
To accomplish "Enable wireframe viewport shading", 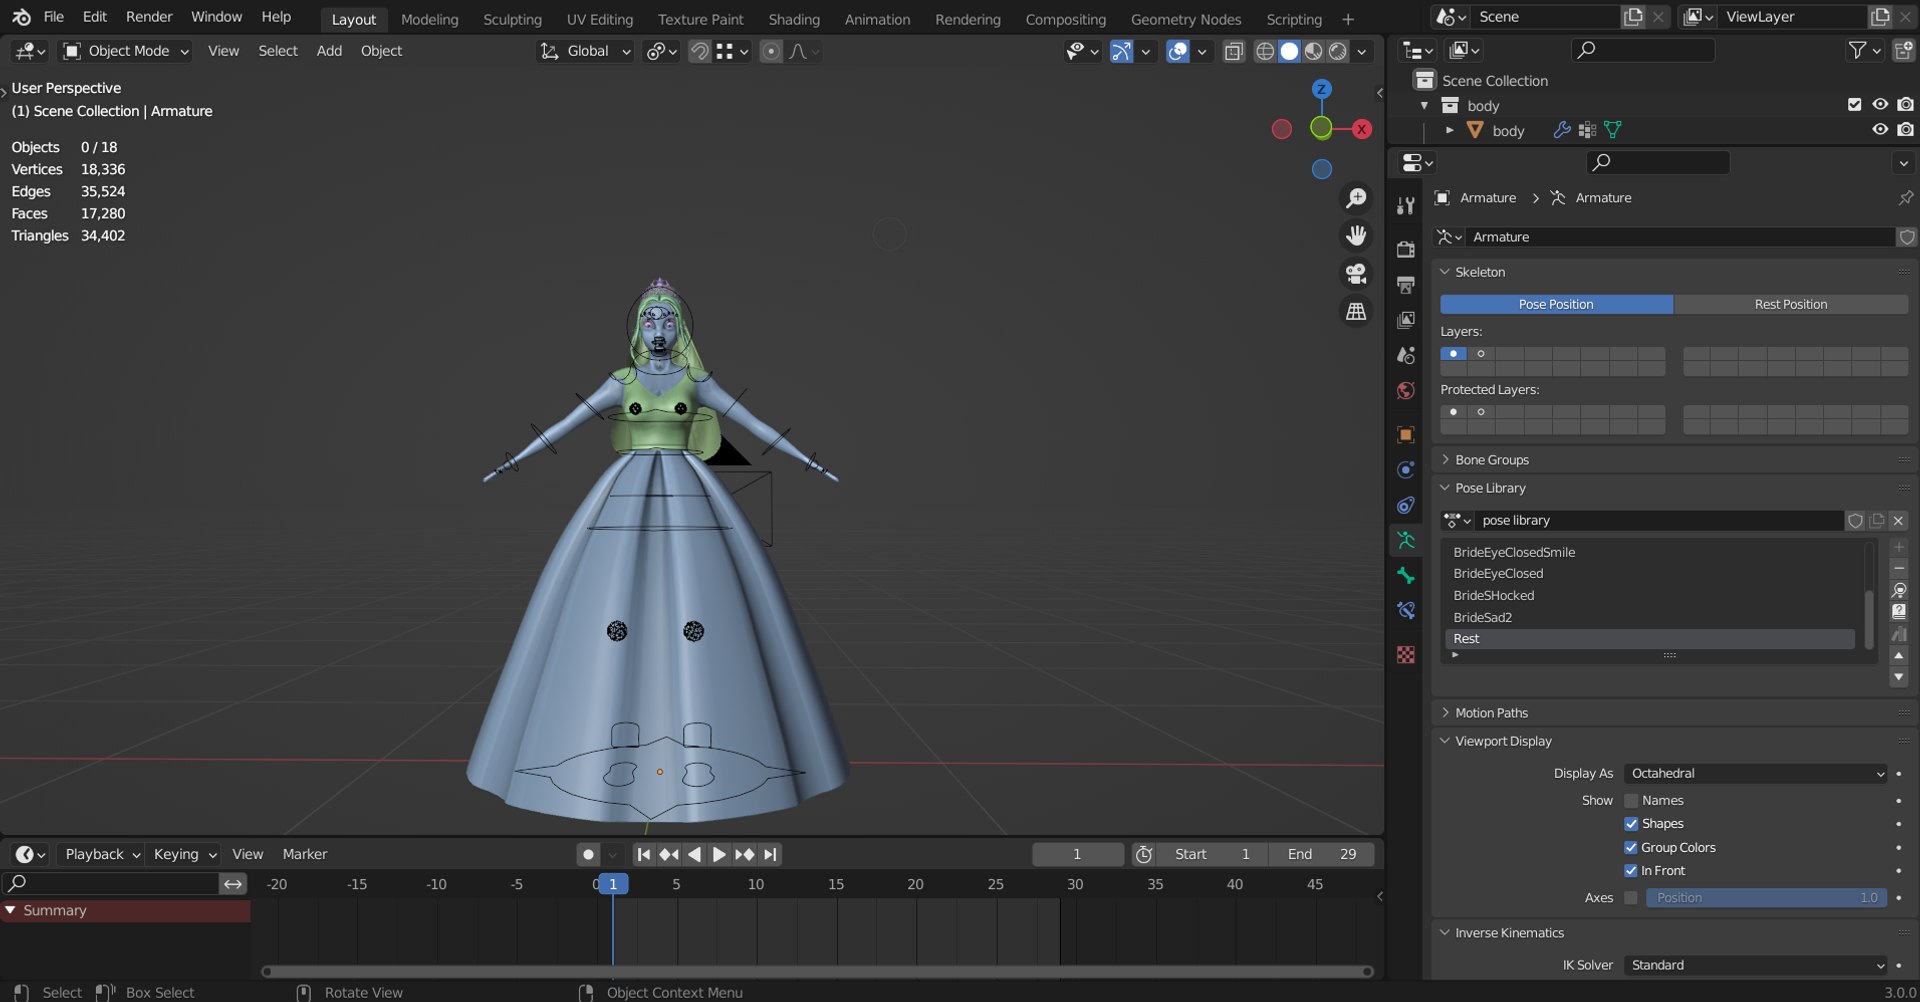I will tap(1265, 51).
